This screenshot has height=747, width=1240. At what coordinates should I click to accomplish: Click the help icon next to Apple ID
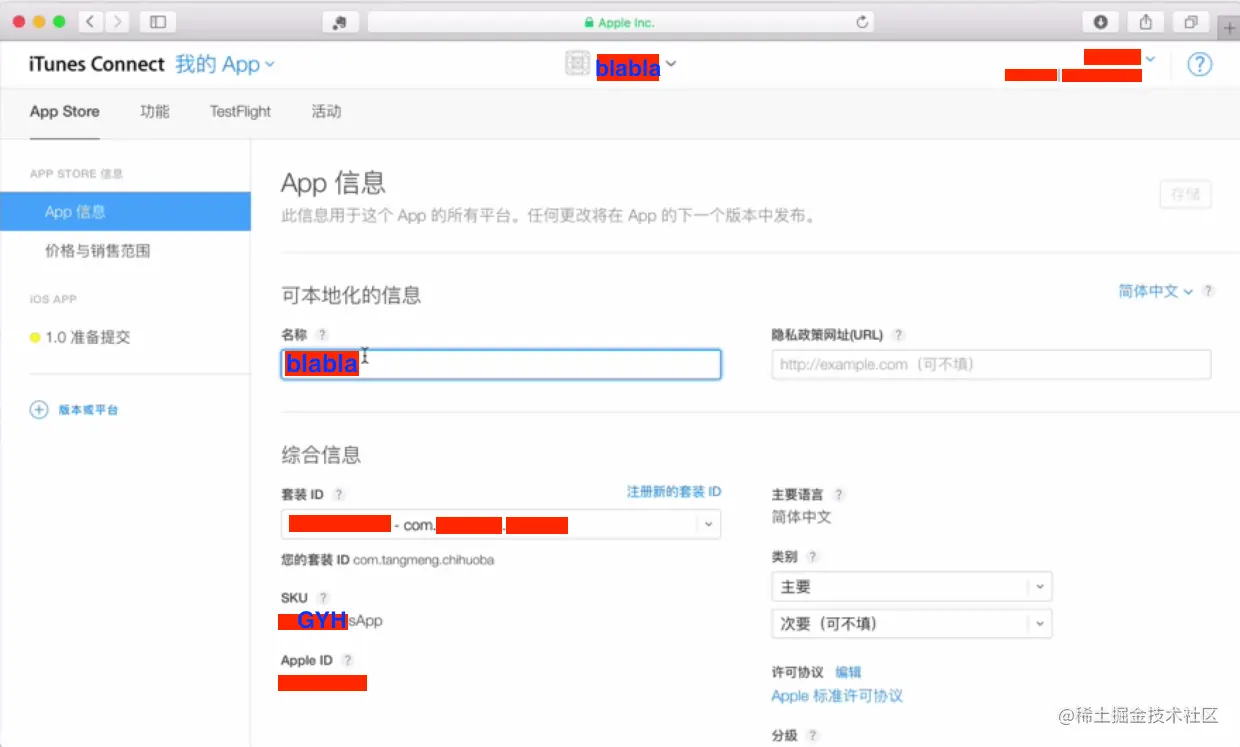[347, 660]
